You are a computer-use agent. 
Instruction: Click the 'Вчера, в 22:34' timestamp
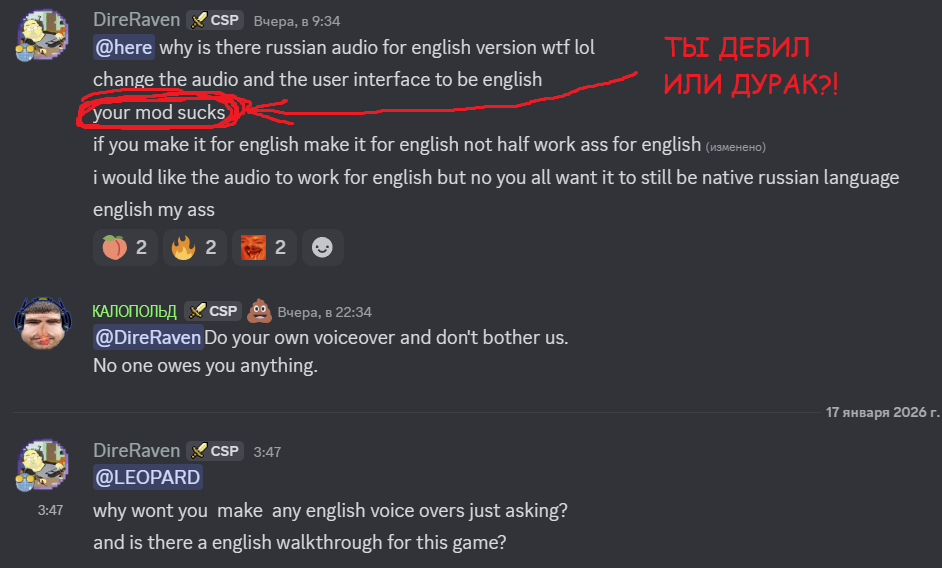click(x=324, y=312)
